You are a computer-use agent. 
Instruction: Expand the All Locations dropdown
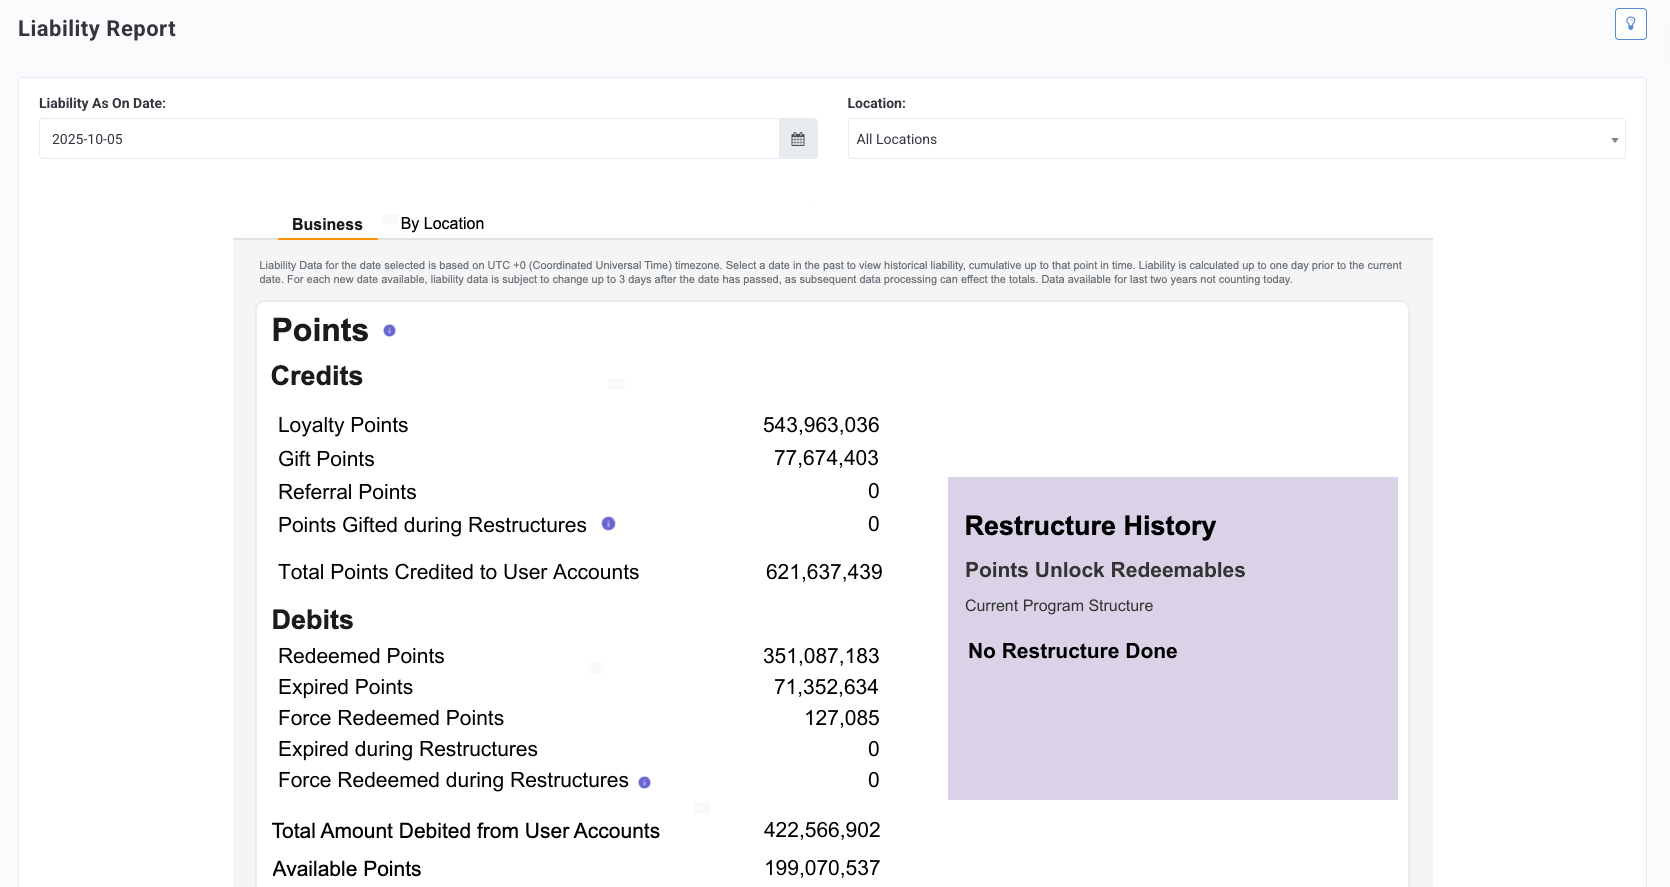tap(1236, 139)
